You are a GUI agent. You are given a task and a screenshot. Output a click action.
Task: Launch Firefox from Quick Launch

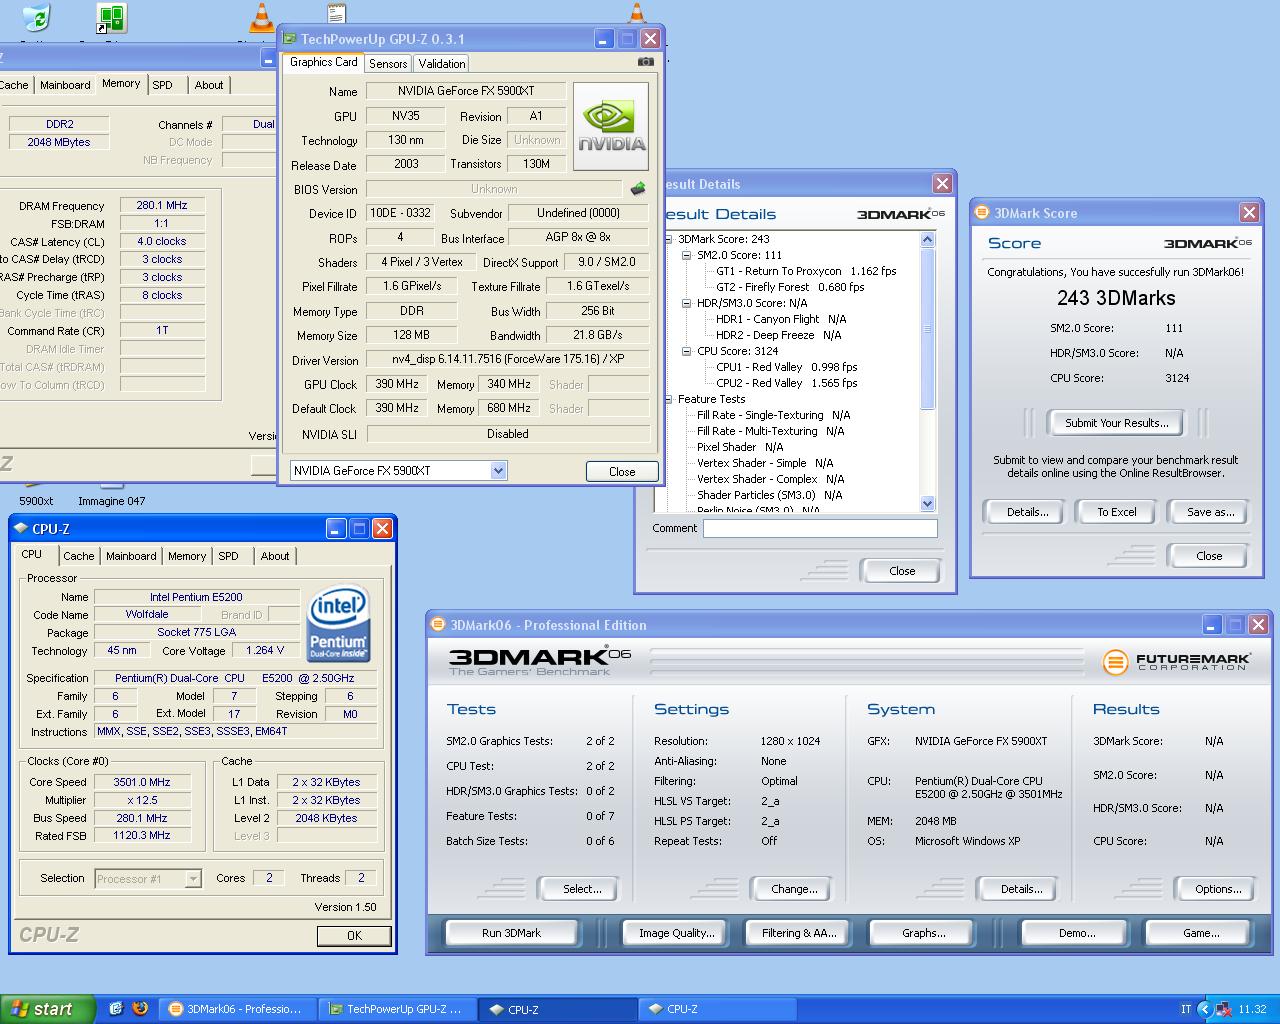(x=140, y=1009)
